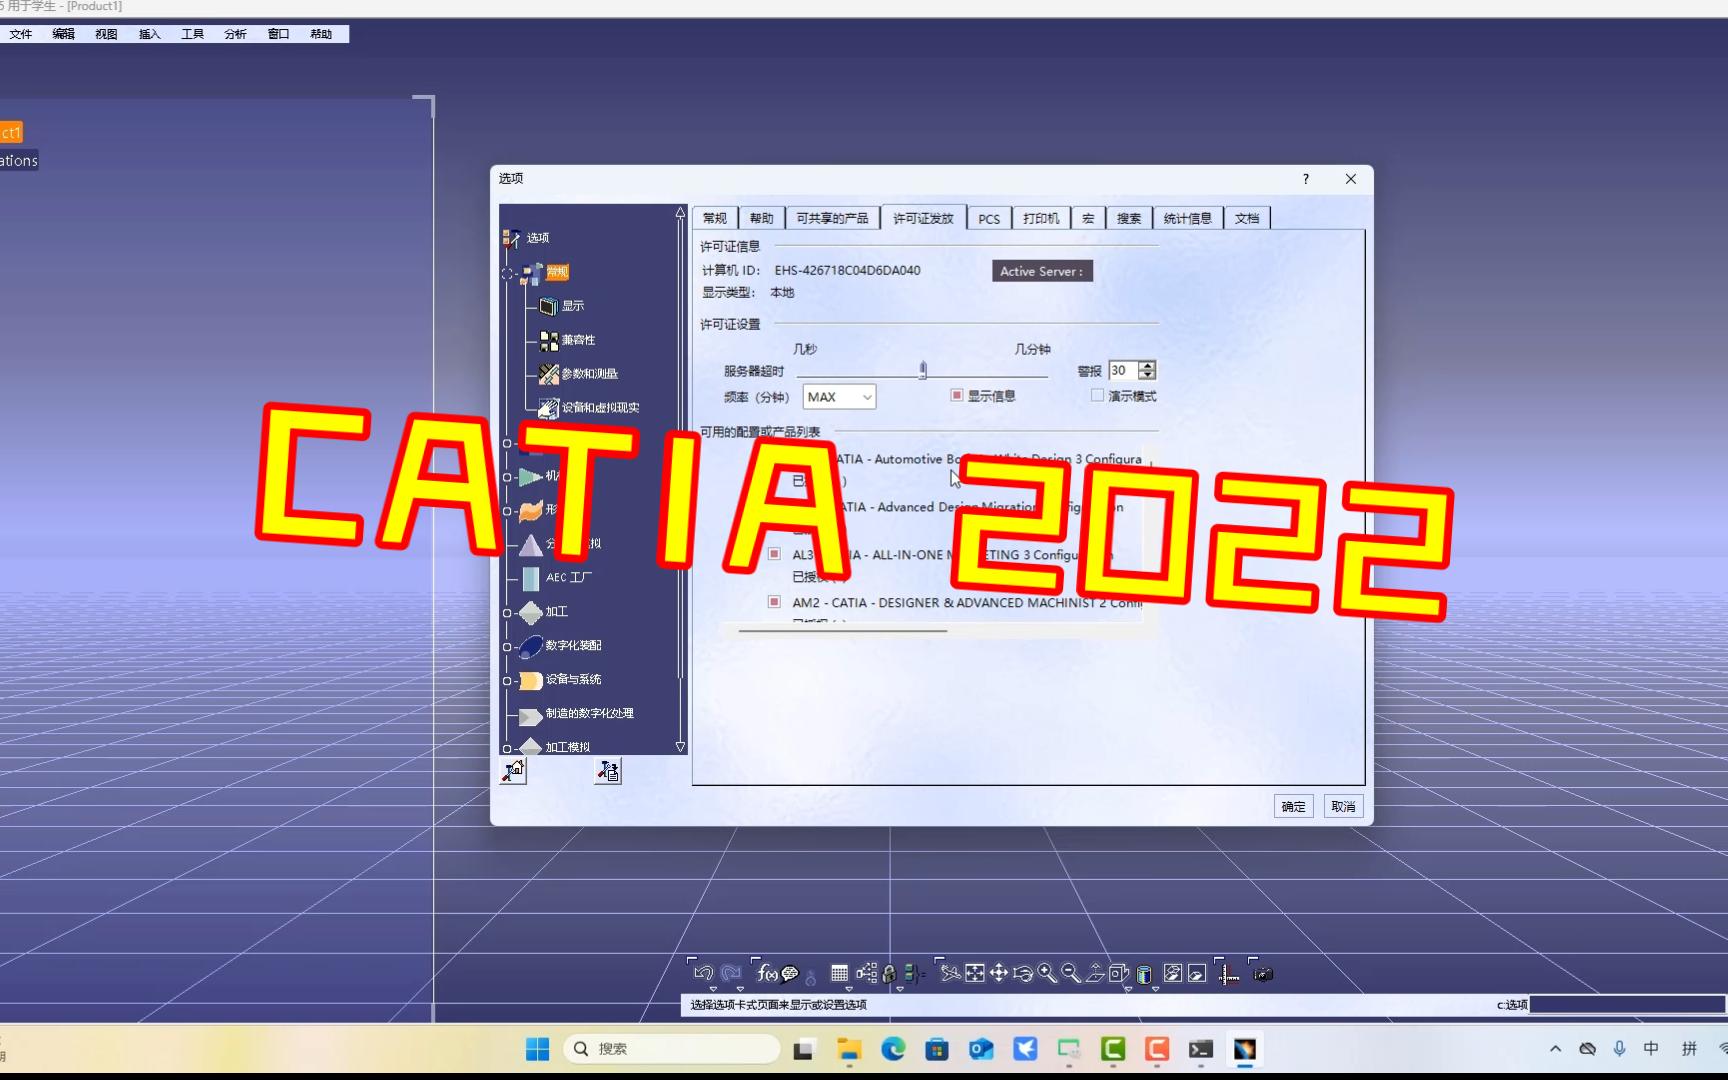
Task: Increase the 警报 value with up arrow
Action: (1148, 366)
